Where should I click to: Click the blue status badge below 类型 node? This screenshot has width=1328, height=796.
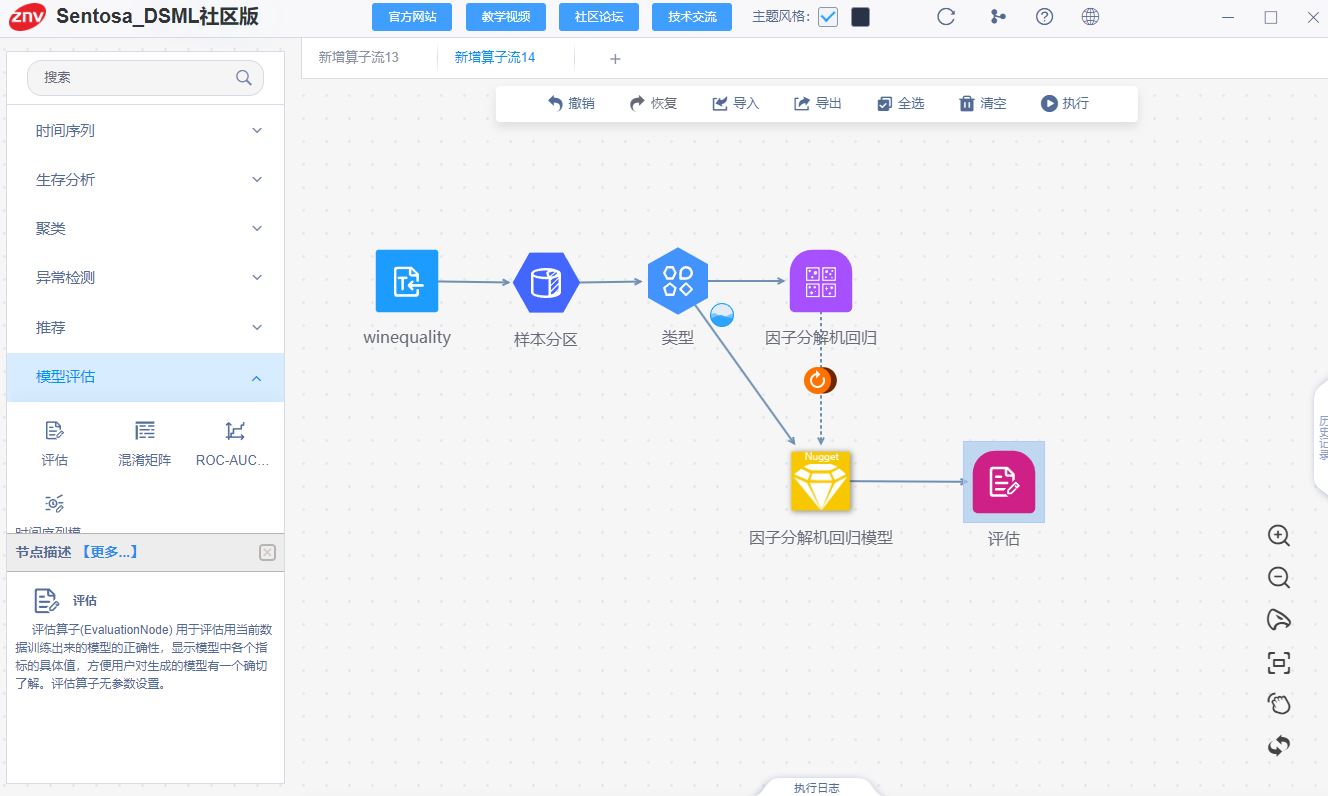[722, 315]
